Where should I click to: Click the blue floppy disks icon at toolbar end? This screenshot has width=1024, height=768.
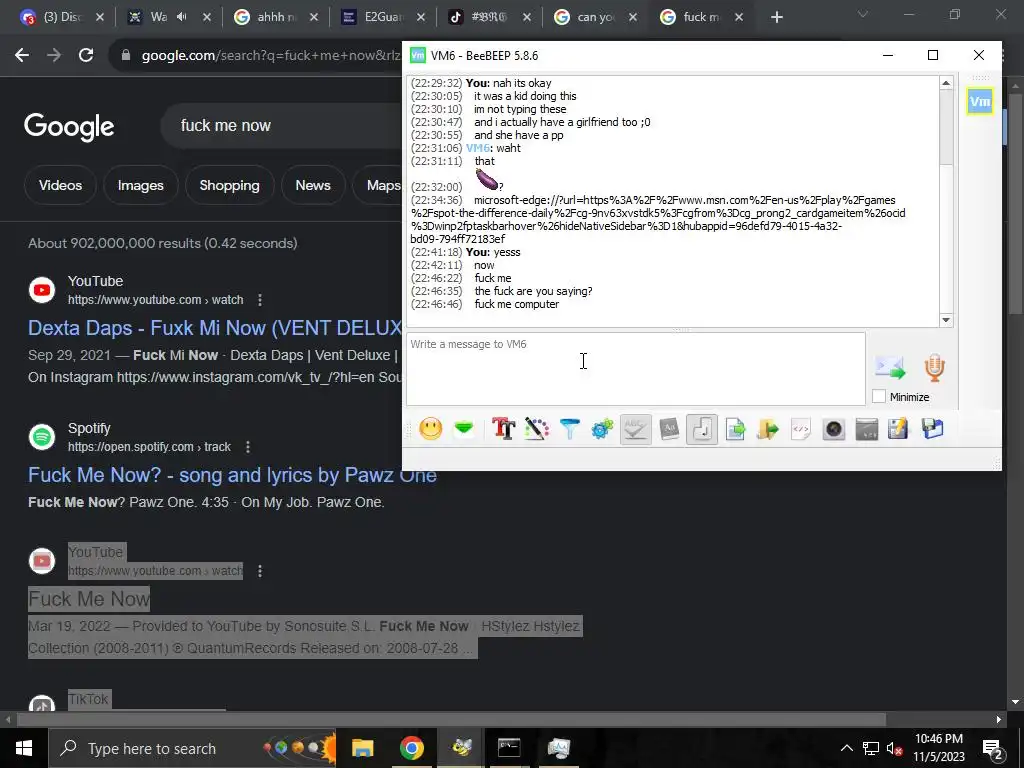click(x=933, y=429)
